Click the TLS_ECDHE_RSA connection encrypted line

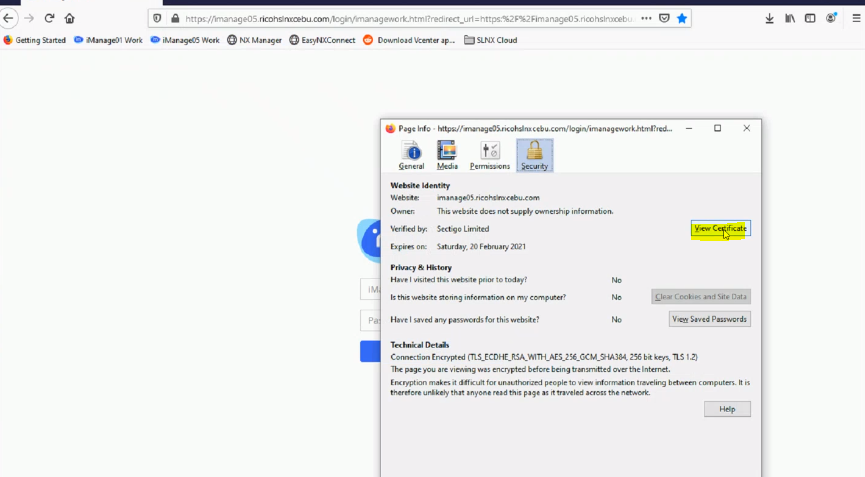coord(544,357)
